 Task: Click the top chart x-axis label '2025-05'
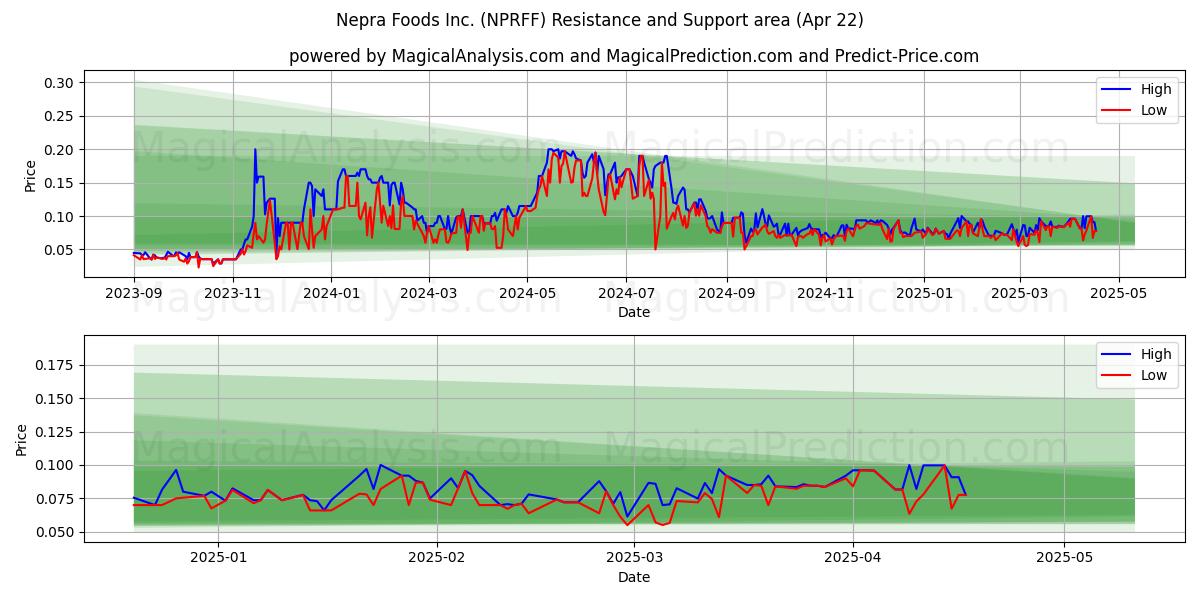point(1118,293)
